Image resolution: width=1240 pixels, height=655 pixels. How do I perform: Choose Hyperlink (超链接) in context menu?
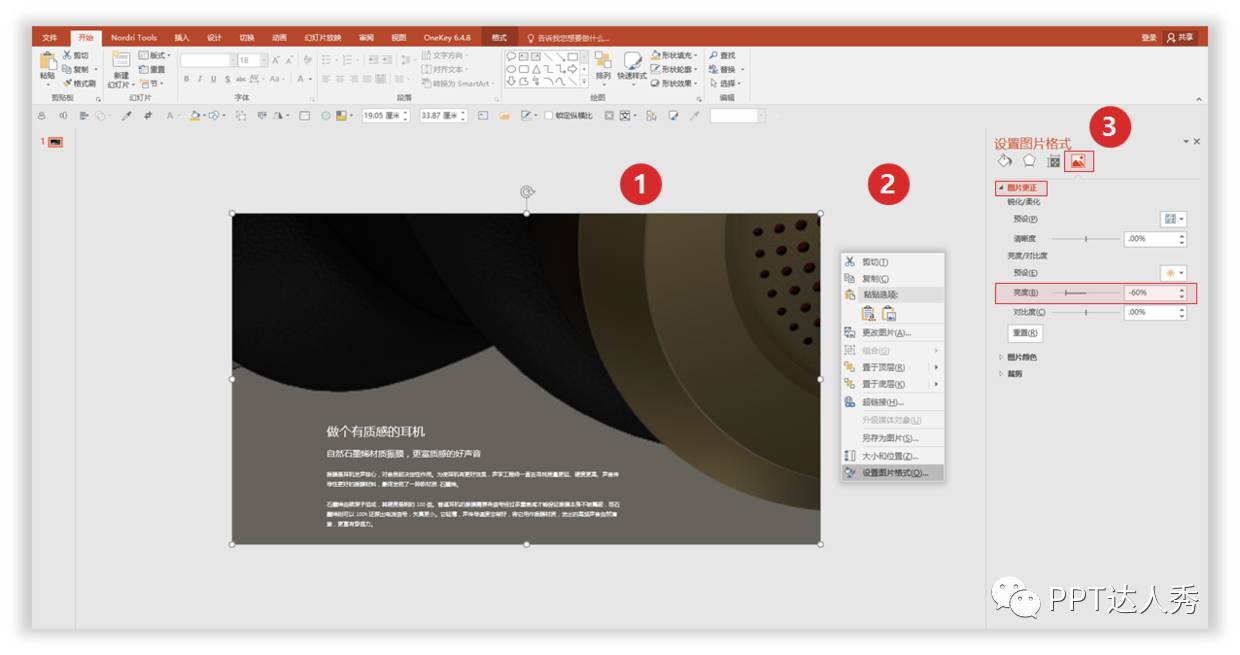[x=892, y=402]
